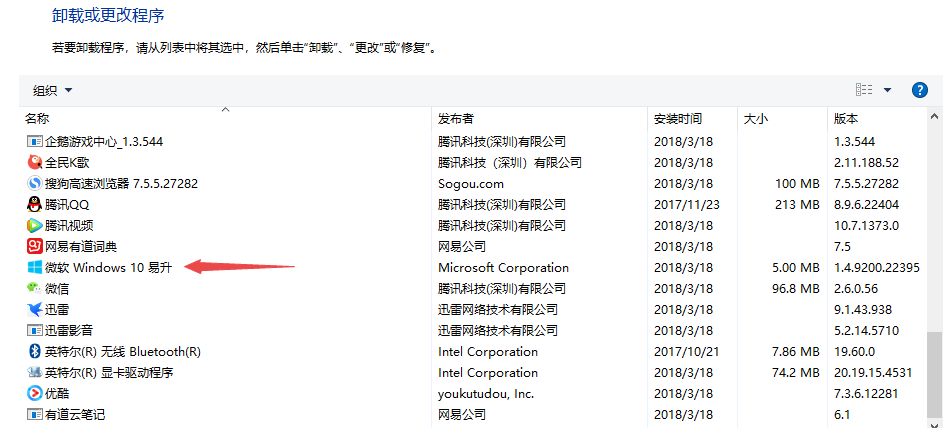Select the 腾讯视频 program name
The width and height of the screenshot is (943, 428).
point(69,225)
